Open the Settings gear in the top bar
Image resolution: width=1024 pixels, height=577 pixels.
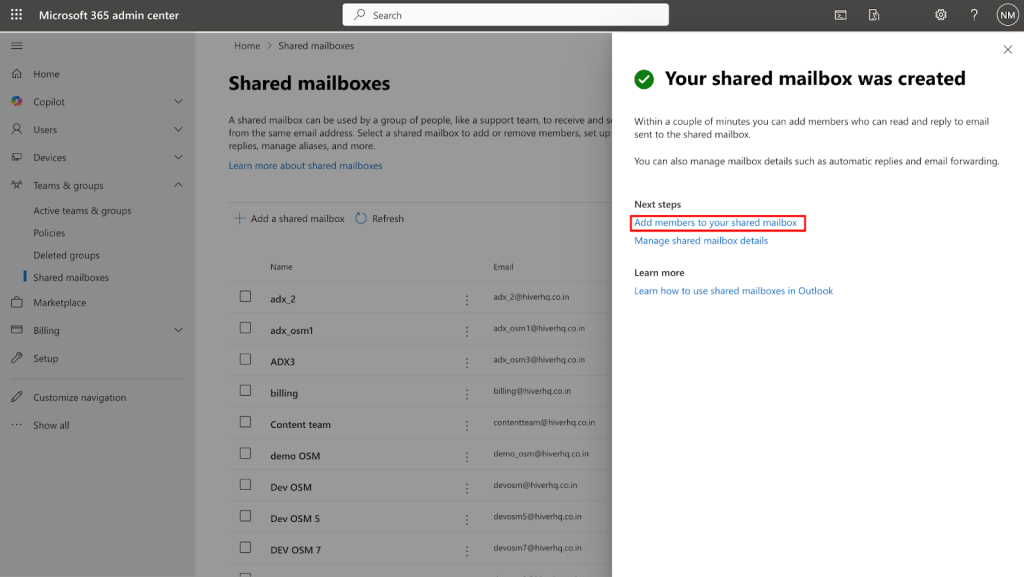pyautogui.click(x=940, y=14)
